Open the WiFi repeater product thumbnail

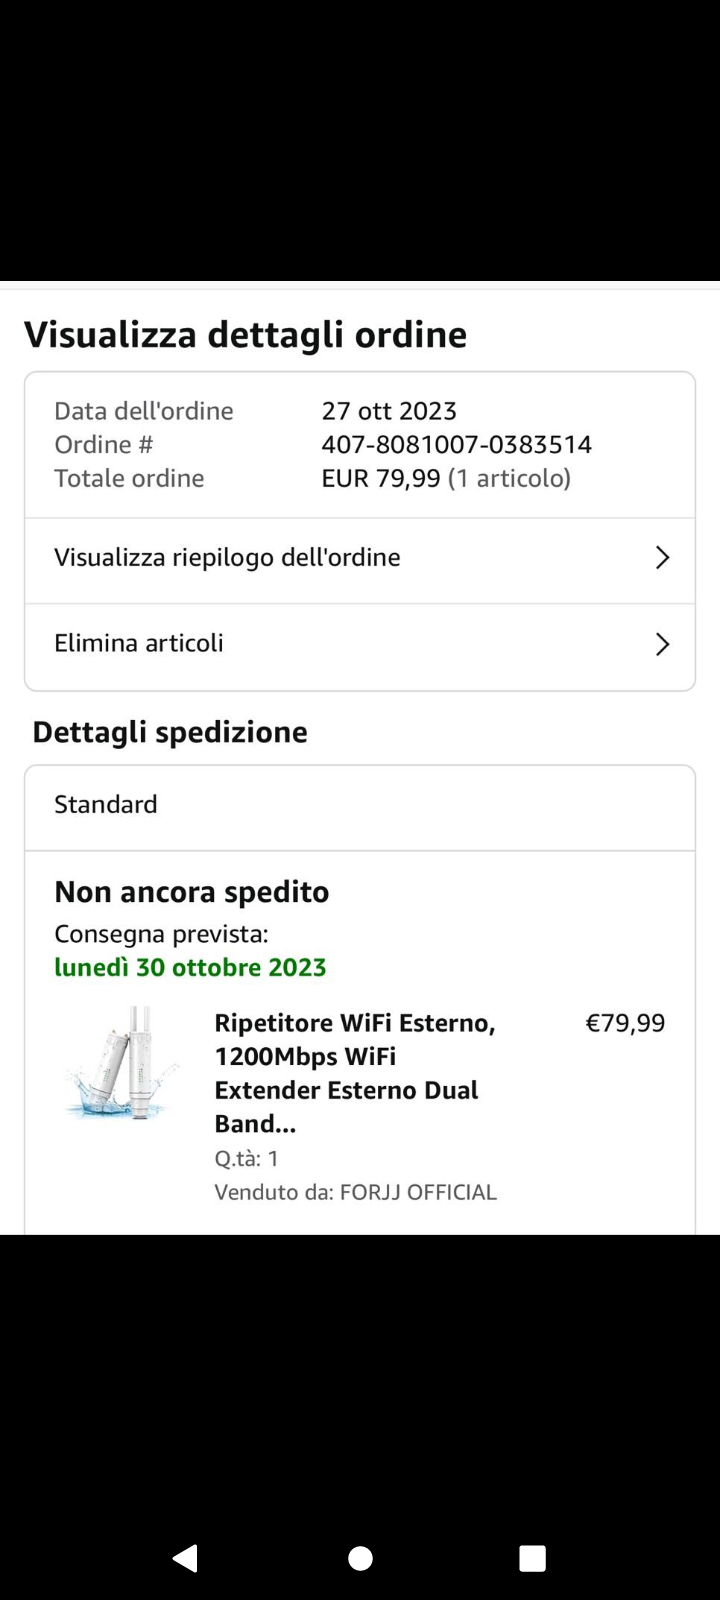(122, 1063)
